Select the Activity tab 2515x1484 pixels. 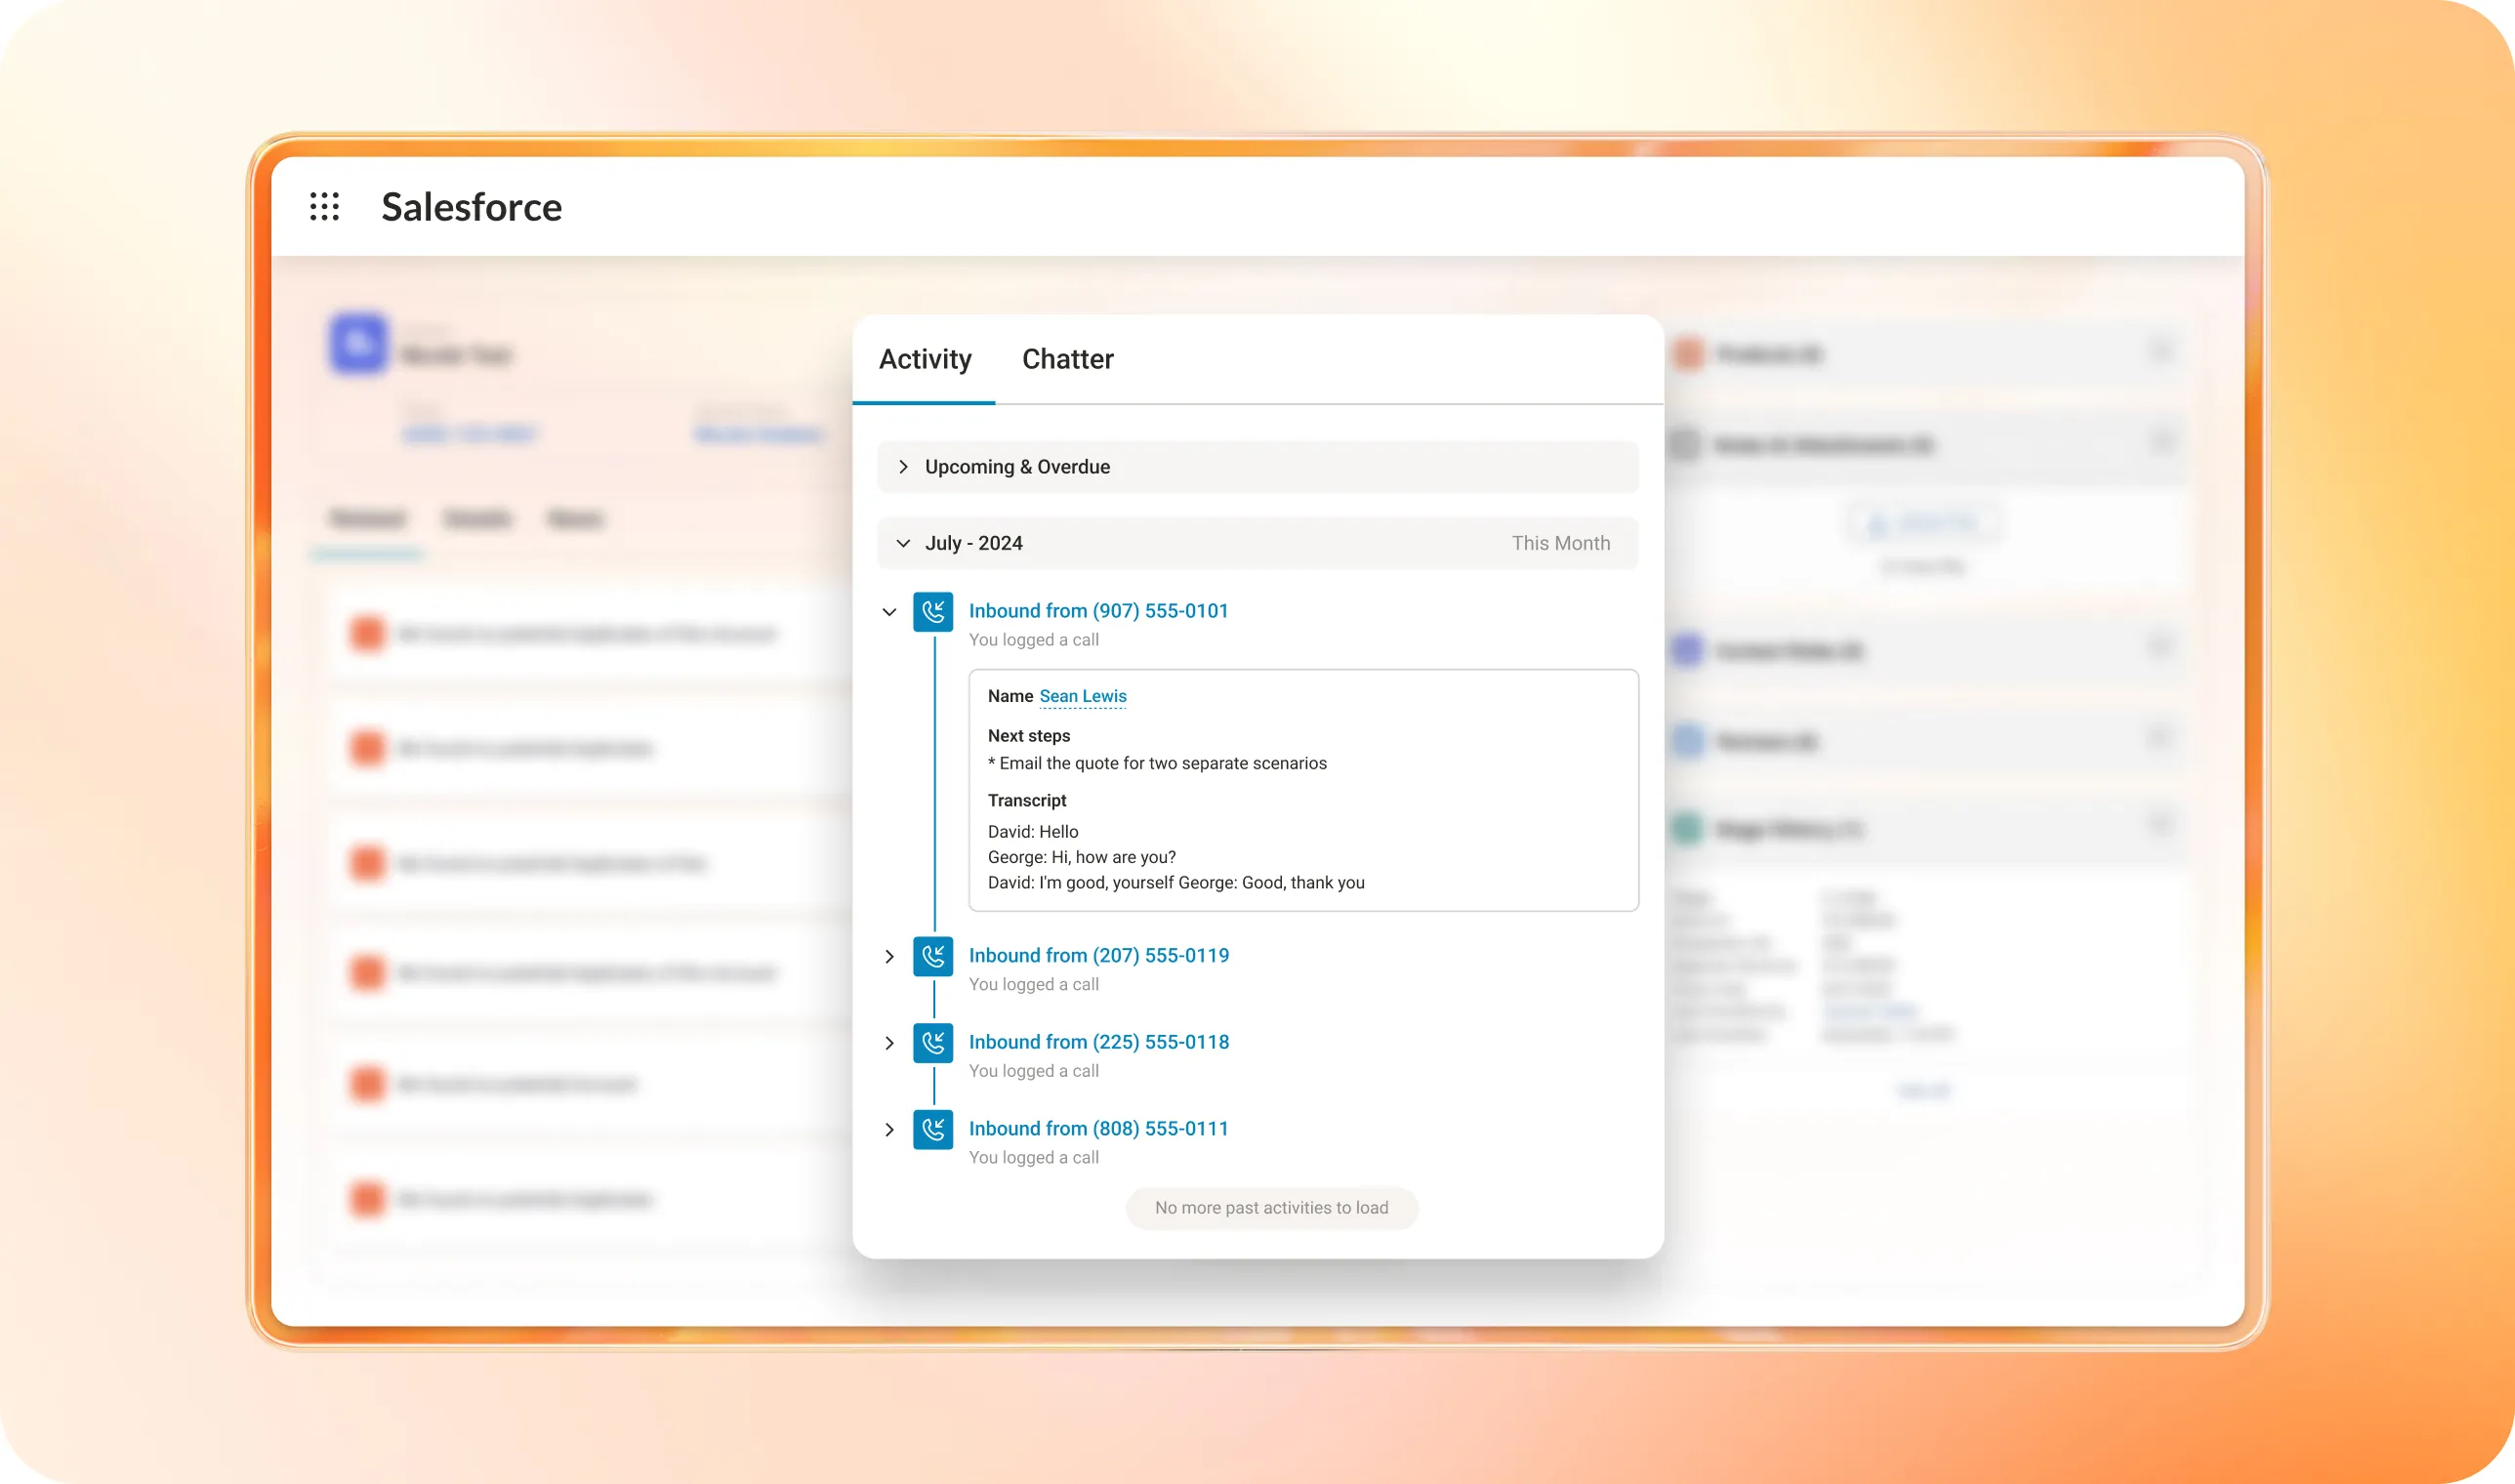[x=924, y=359]
